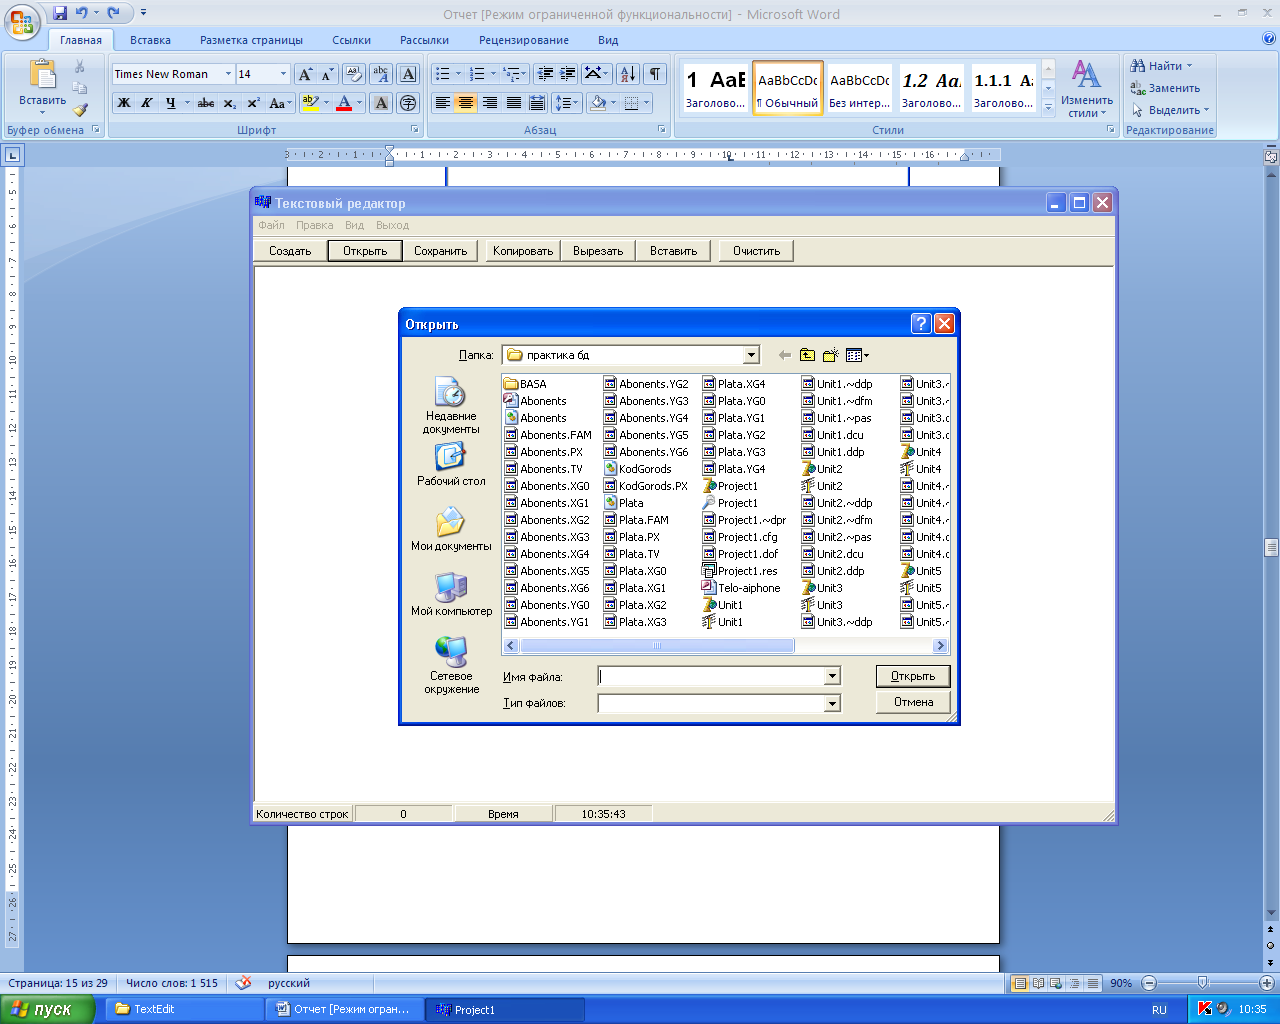Toggle Subscript formatting
Screen dimensions: 1280x1024
(x=230, y=103)
